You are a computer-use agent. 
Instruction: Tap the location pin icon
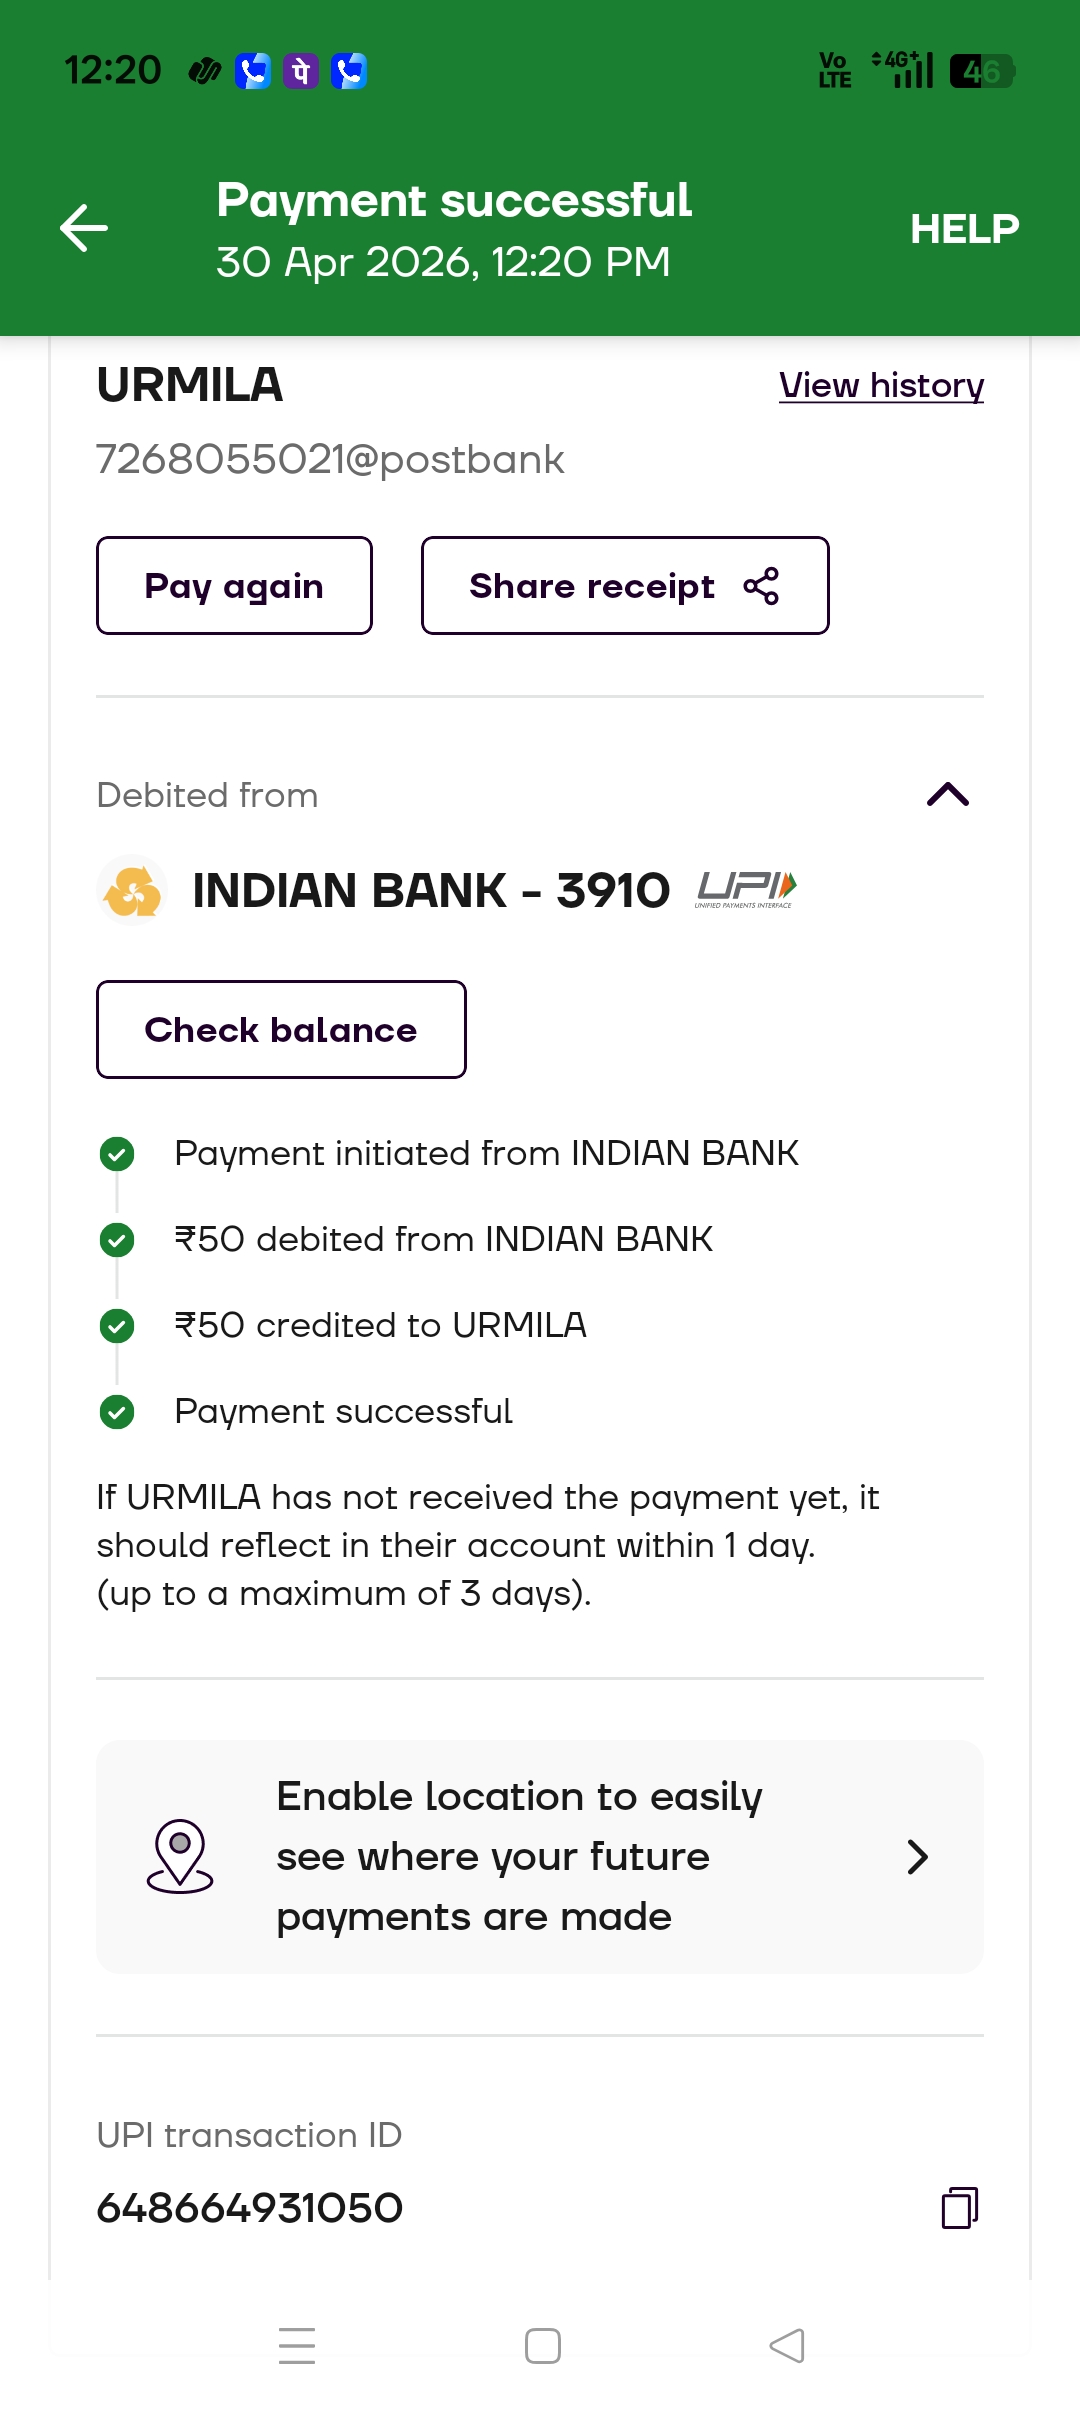[180, 1856]
